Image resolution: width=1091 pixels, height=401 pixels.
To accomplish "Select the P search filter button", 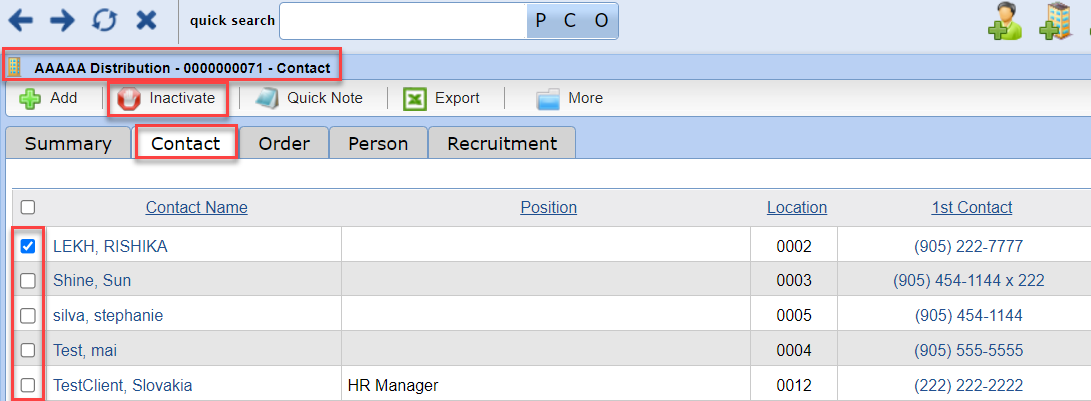I will (541, 21).
